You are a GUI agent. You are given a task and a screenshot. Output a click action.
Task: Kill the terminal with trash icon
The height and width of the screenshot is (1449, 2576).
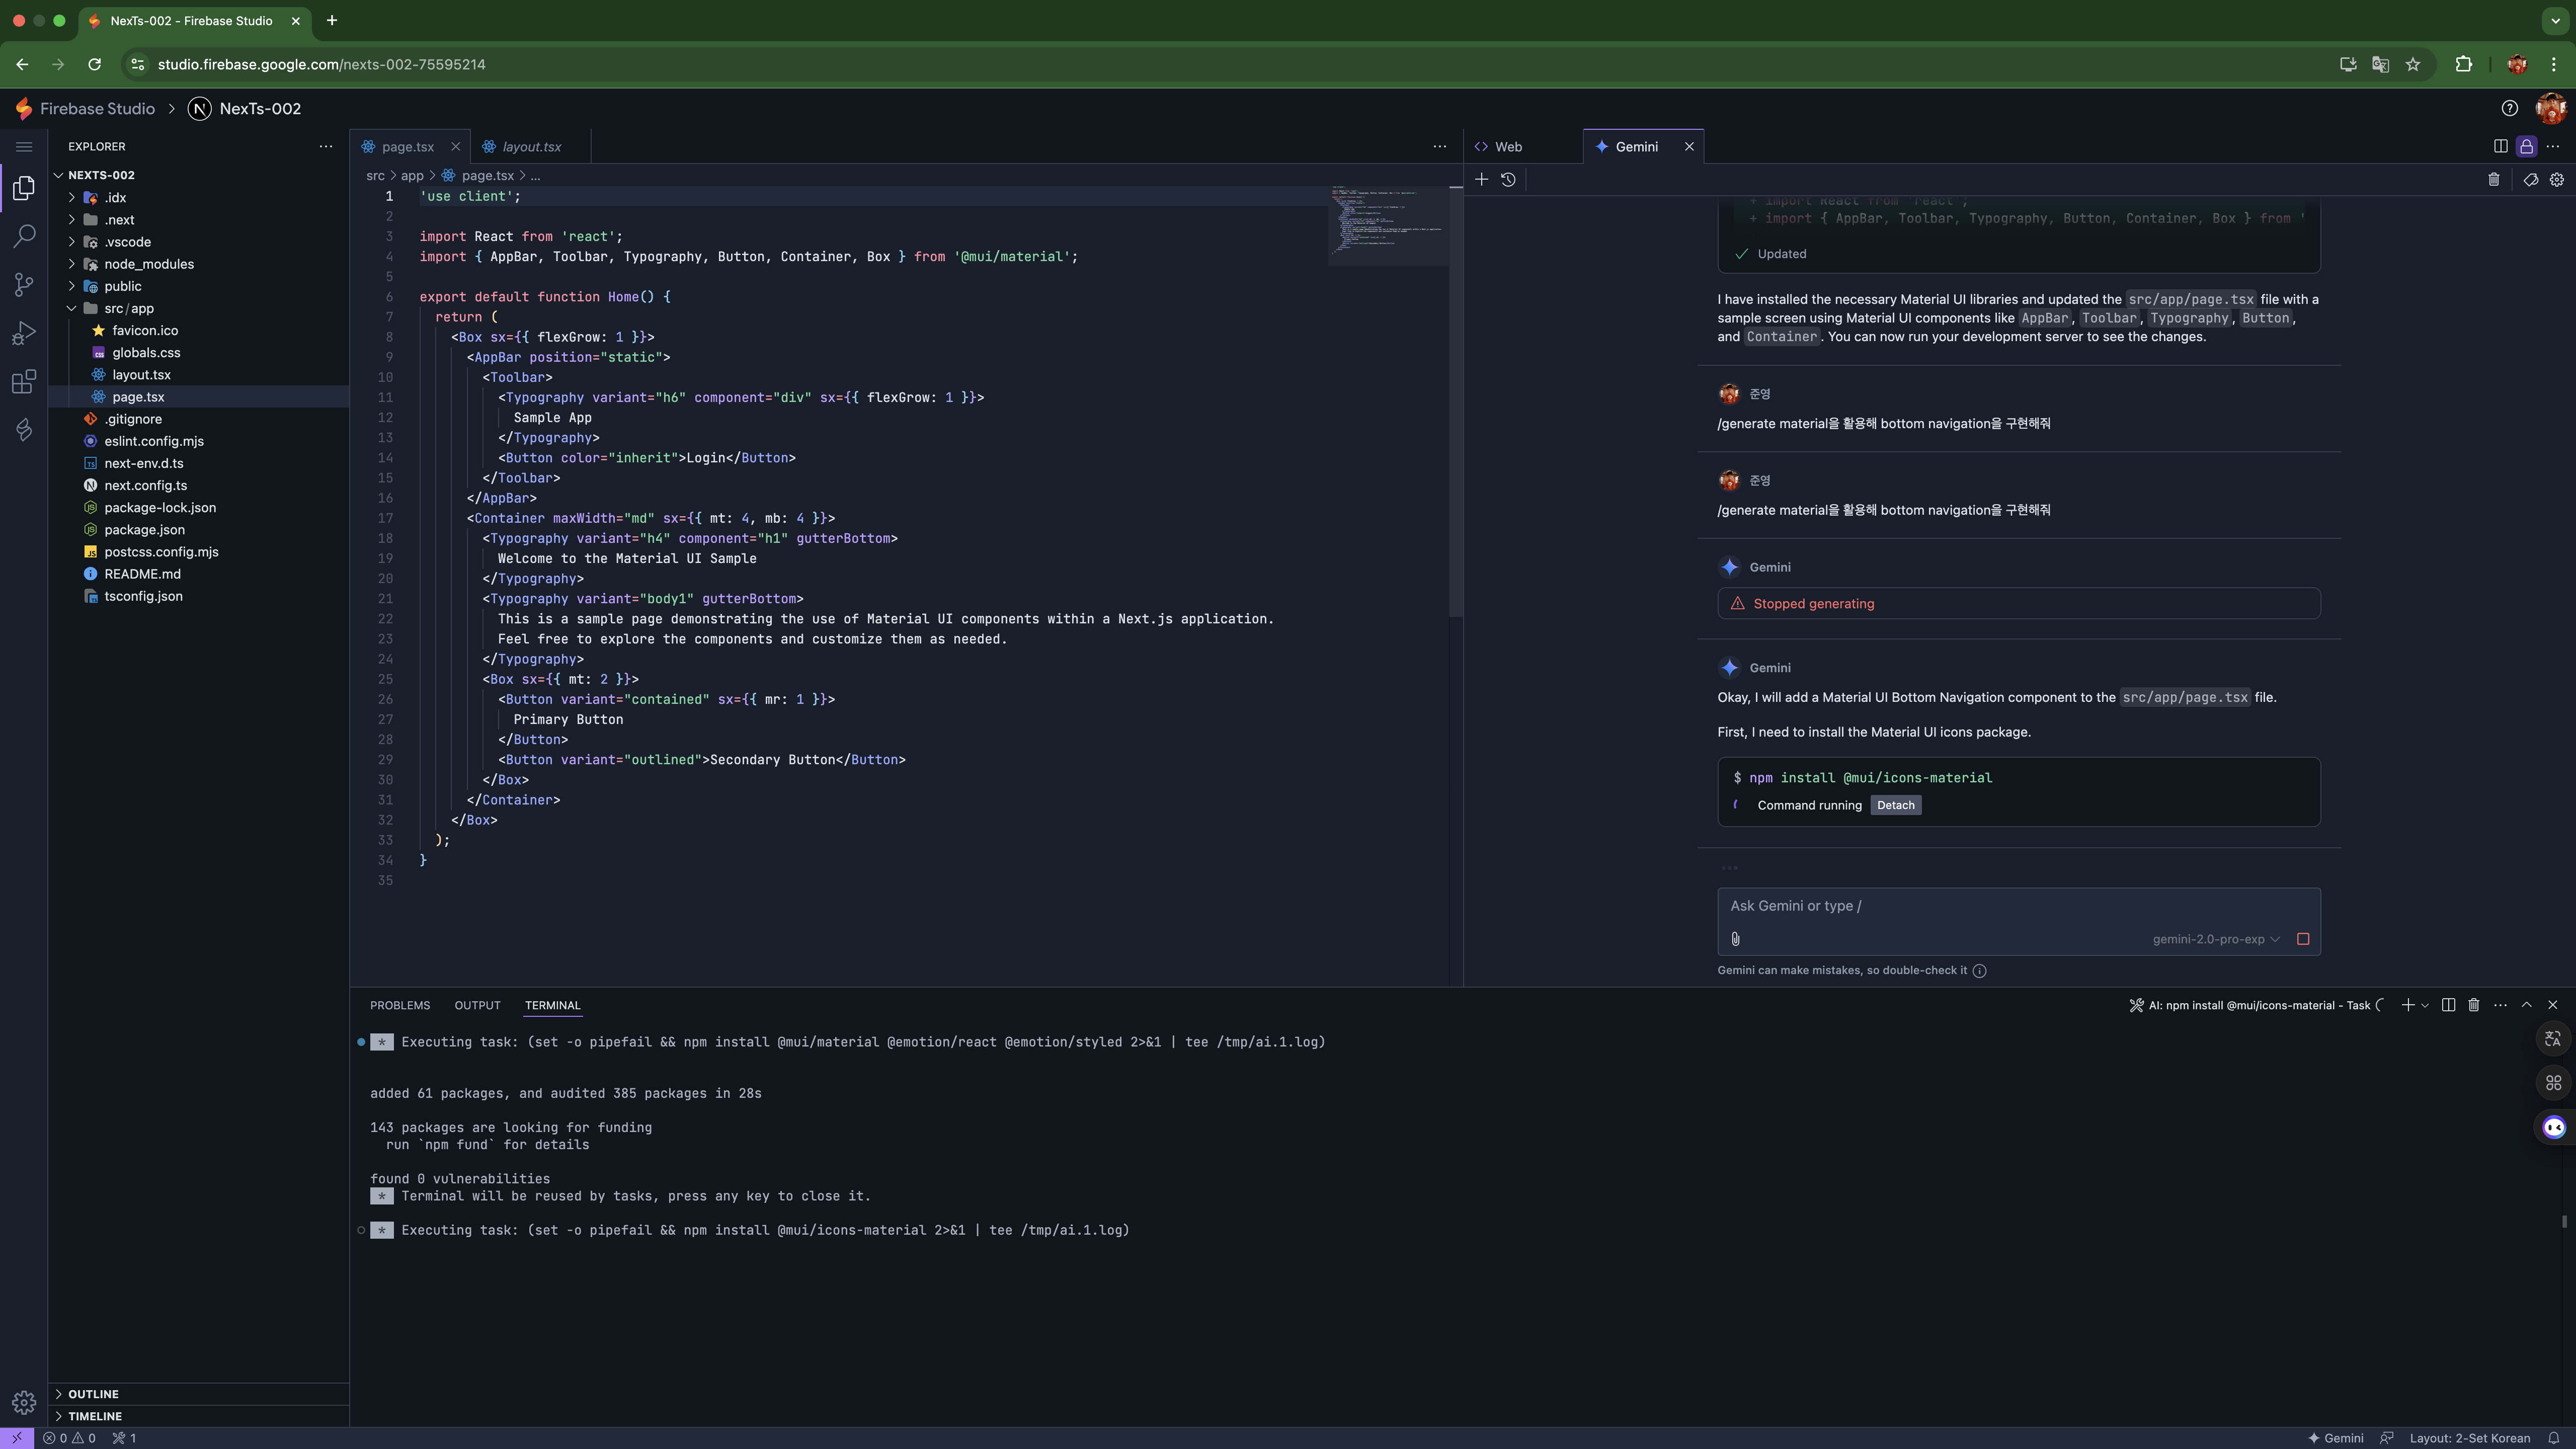[x=2474, y=1005]
